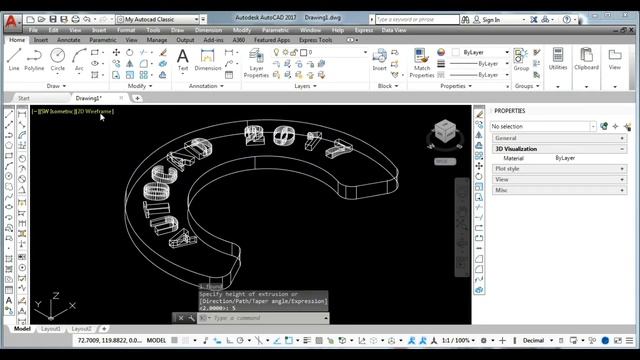Click the Plot print icon in quick access toolbar
This screenshot has width=640, height=360.
tap(75, 19)
